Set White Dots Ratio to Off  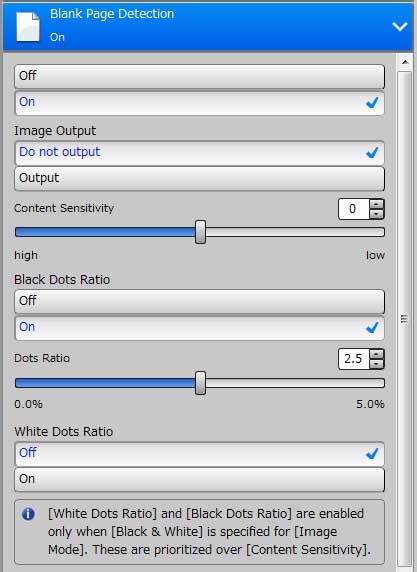pos(200,454)
